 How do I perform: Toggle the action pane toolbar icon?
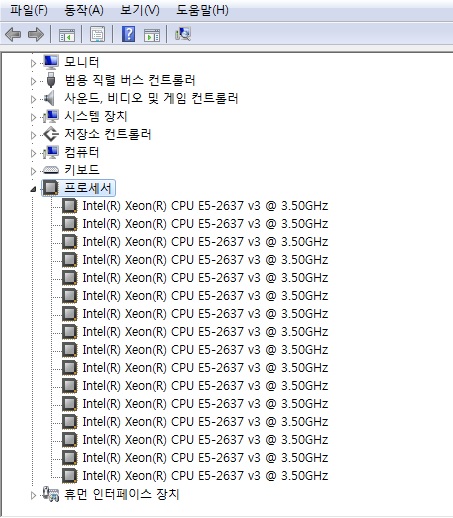coord(152,35)
